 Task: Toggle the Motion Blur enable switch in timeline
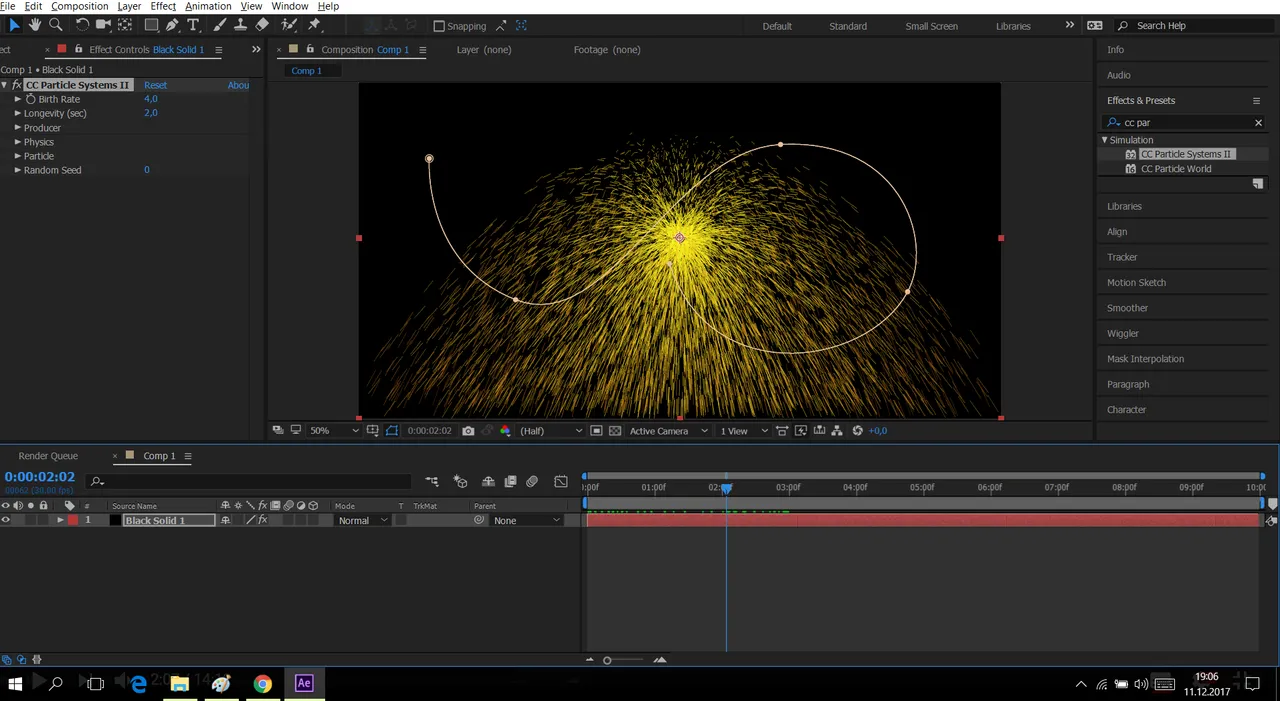[532, 482]
